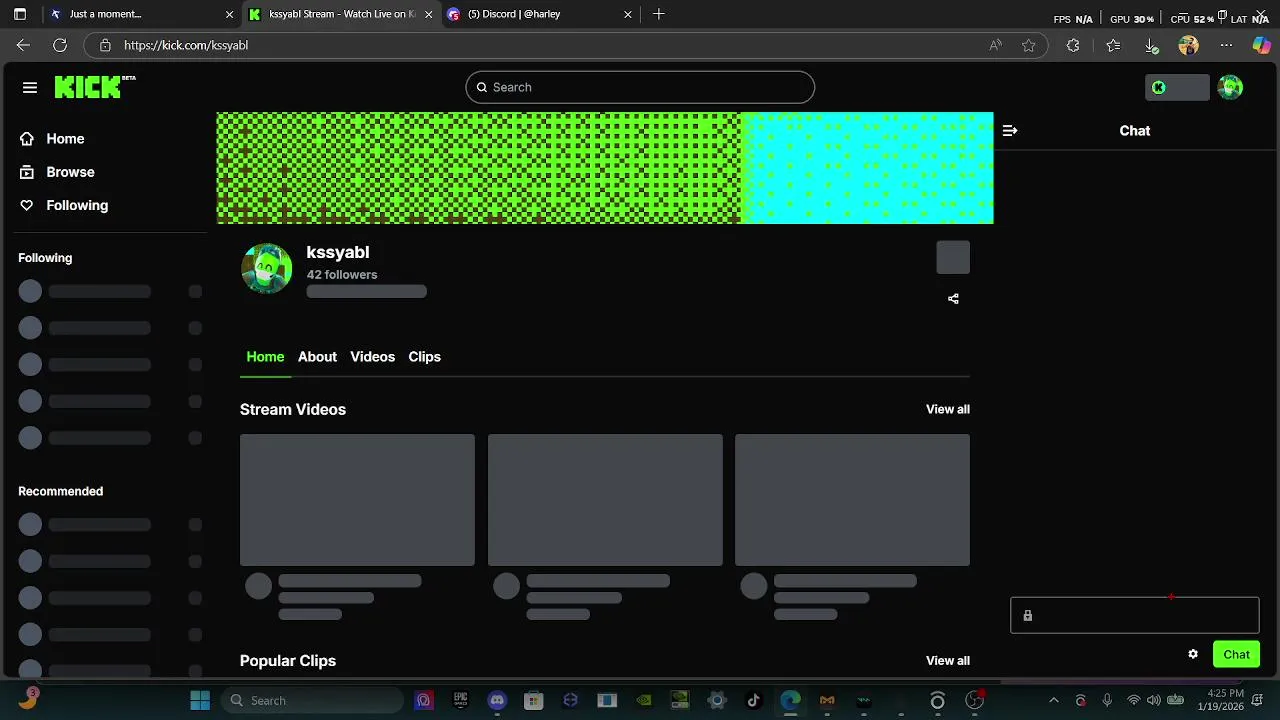Open Edge Settings and more menu

pyautogui.click(x=1226, y=45)
